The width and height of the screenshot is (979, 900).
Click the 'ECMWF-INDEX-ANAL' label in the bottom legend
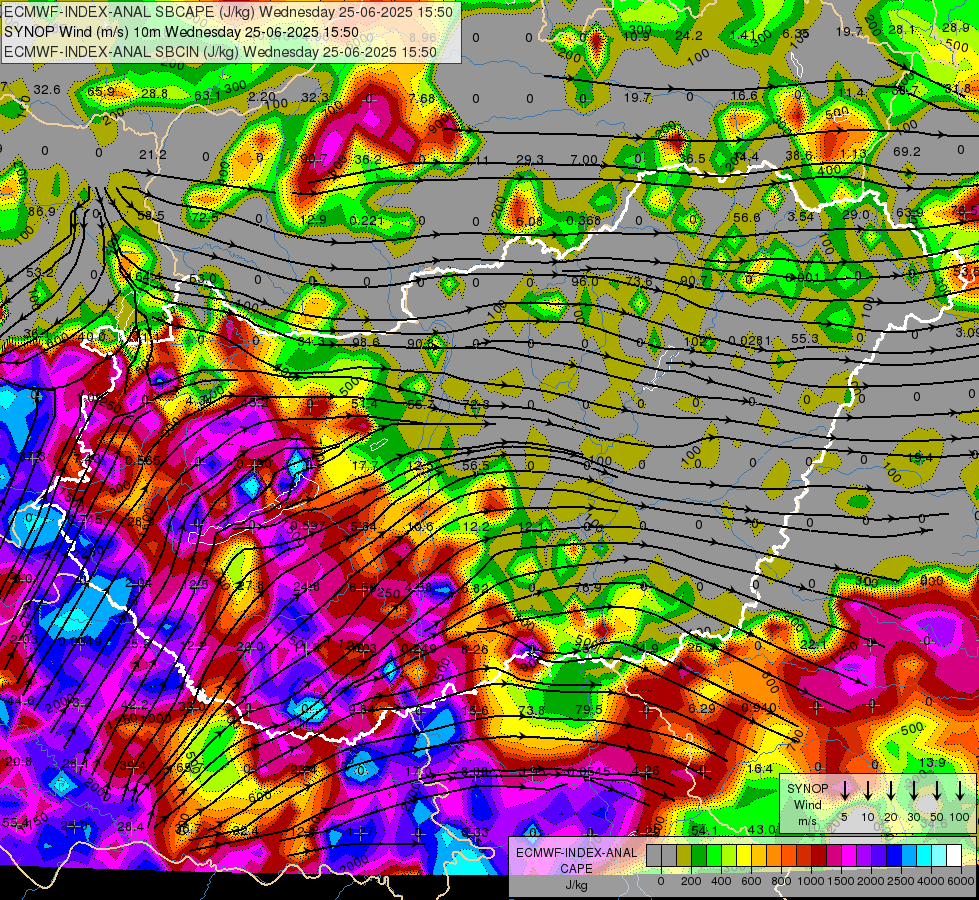coord(576,853)
